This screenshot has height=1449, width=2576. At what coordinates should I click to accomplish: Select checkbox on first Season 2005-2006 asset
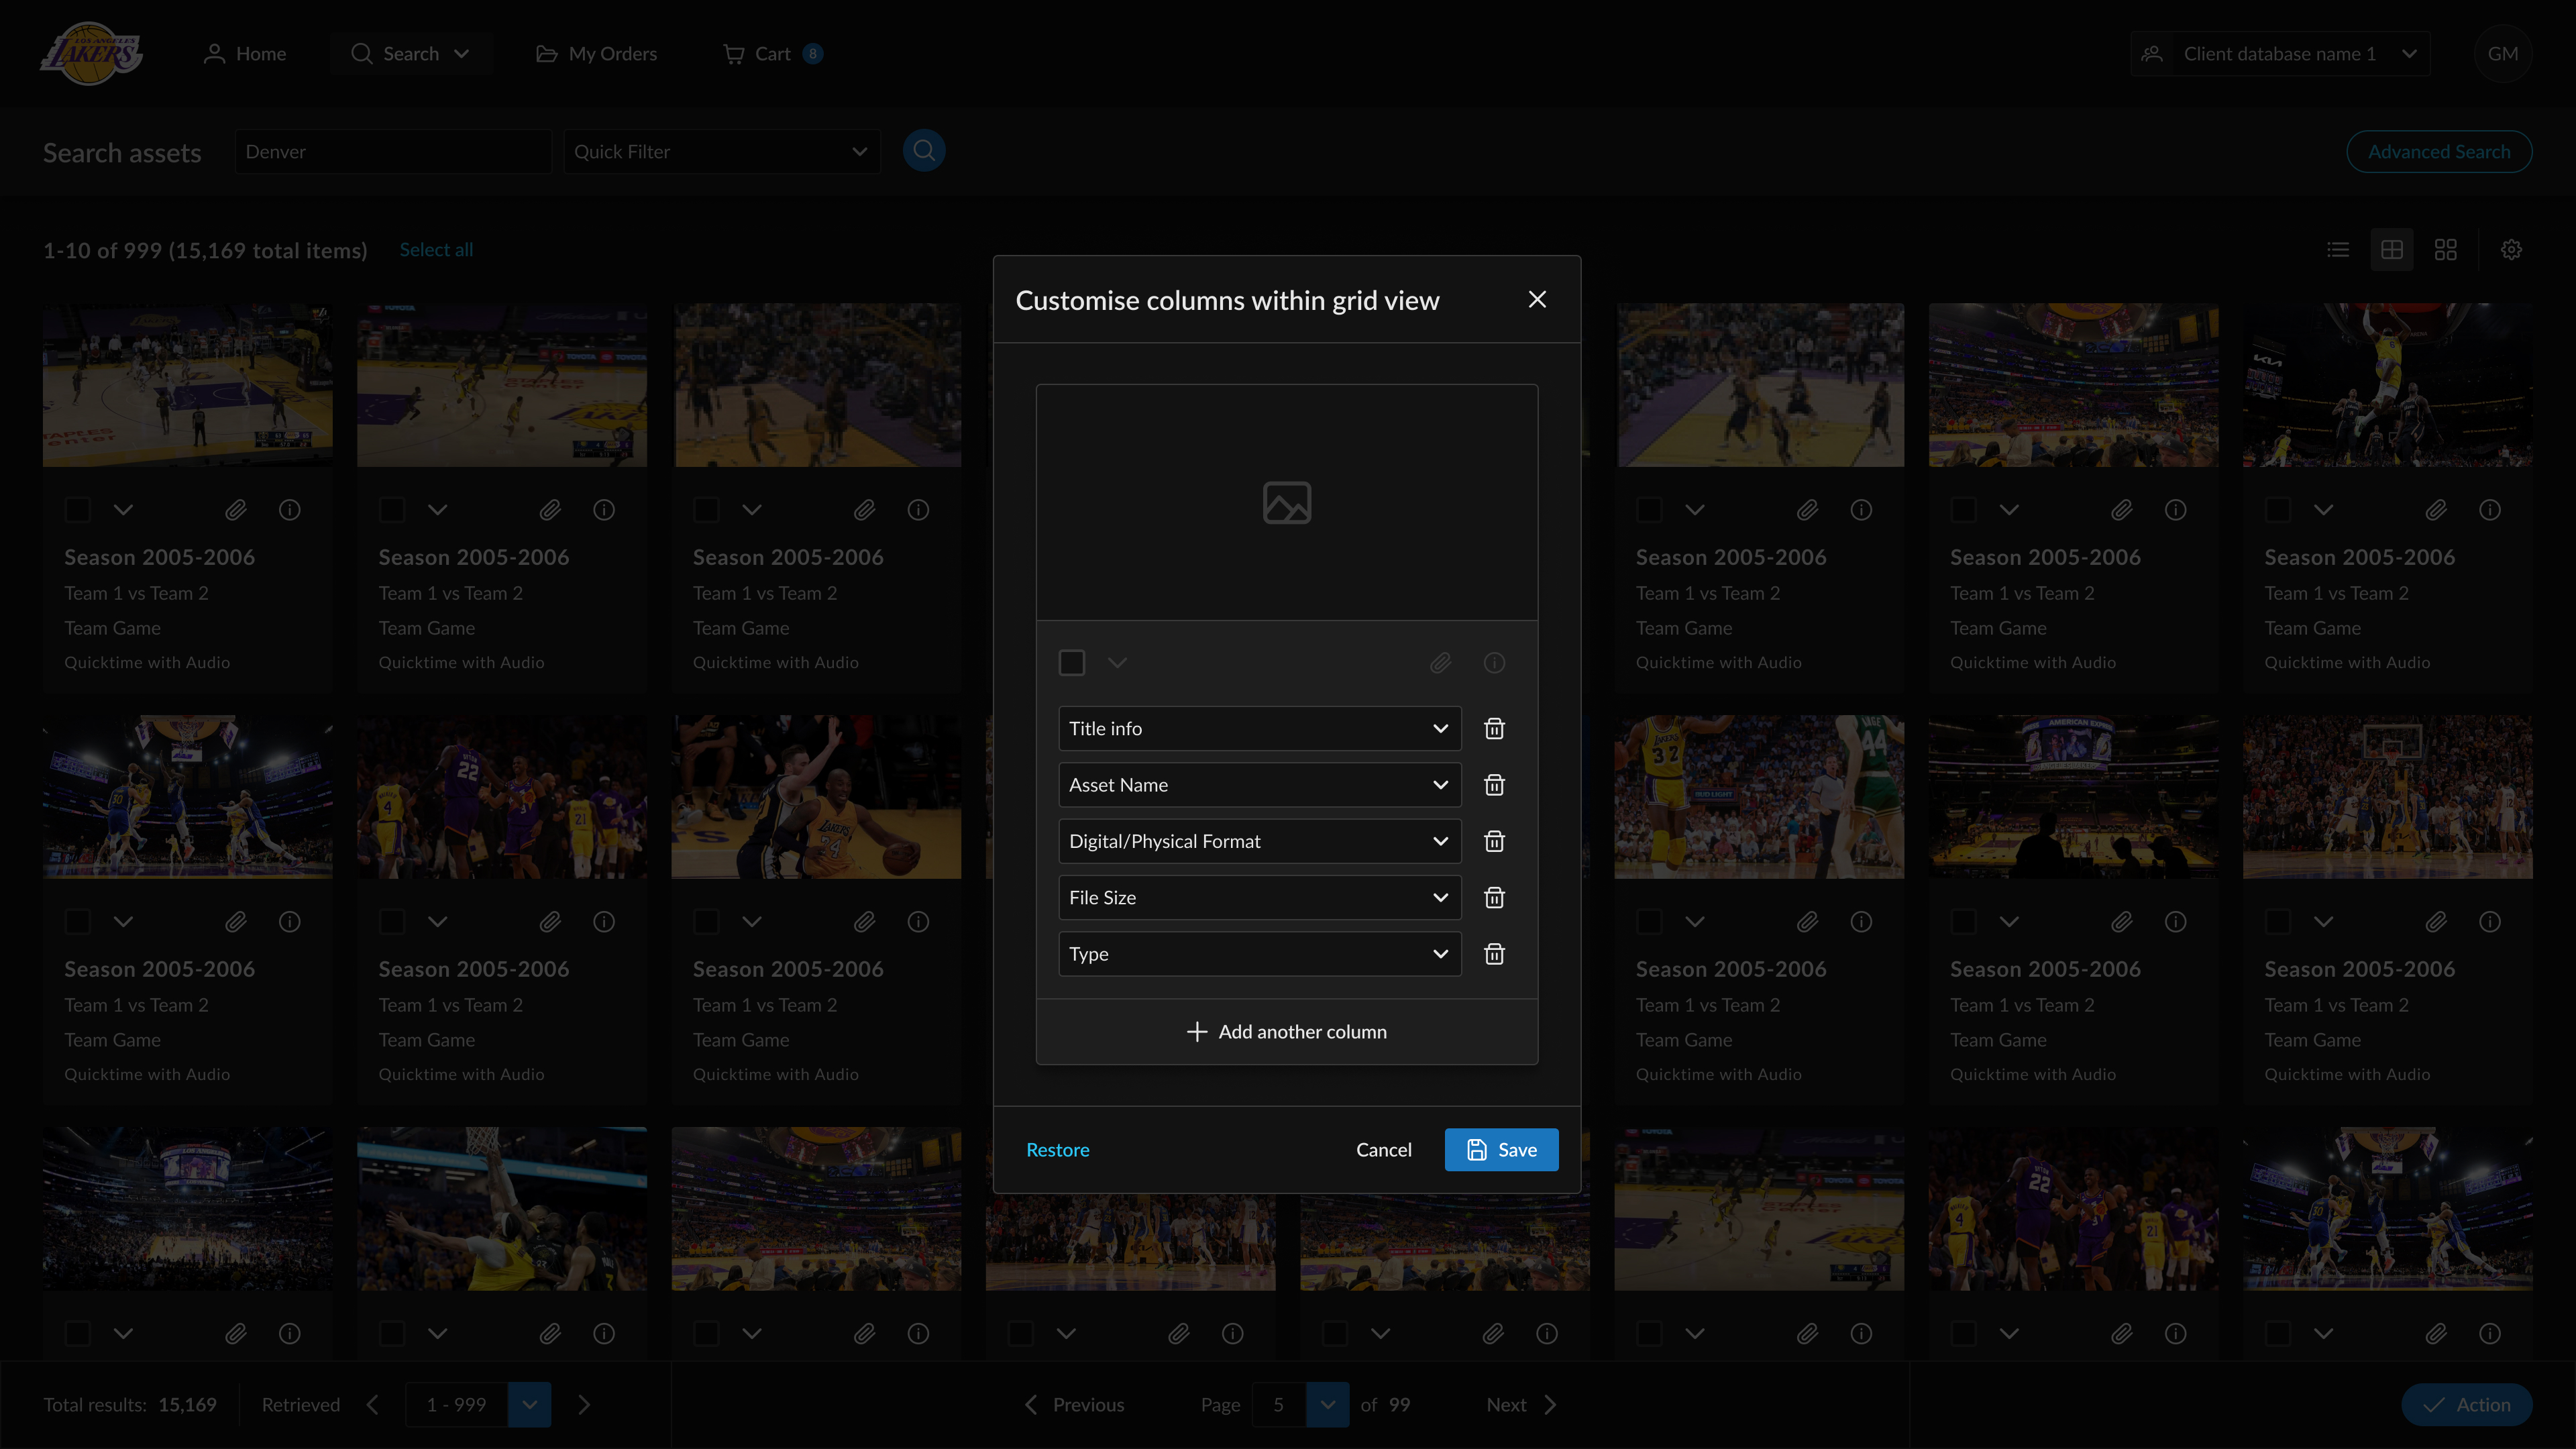(x=78, y=510)
